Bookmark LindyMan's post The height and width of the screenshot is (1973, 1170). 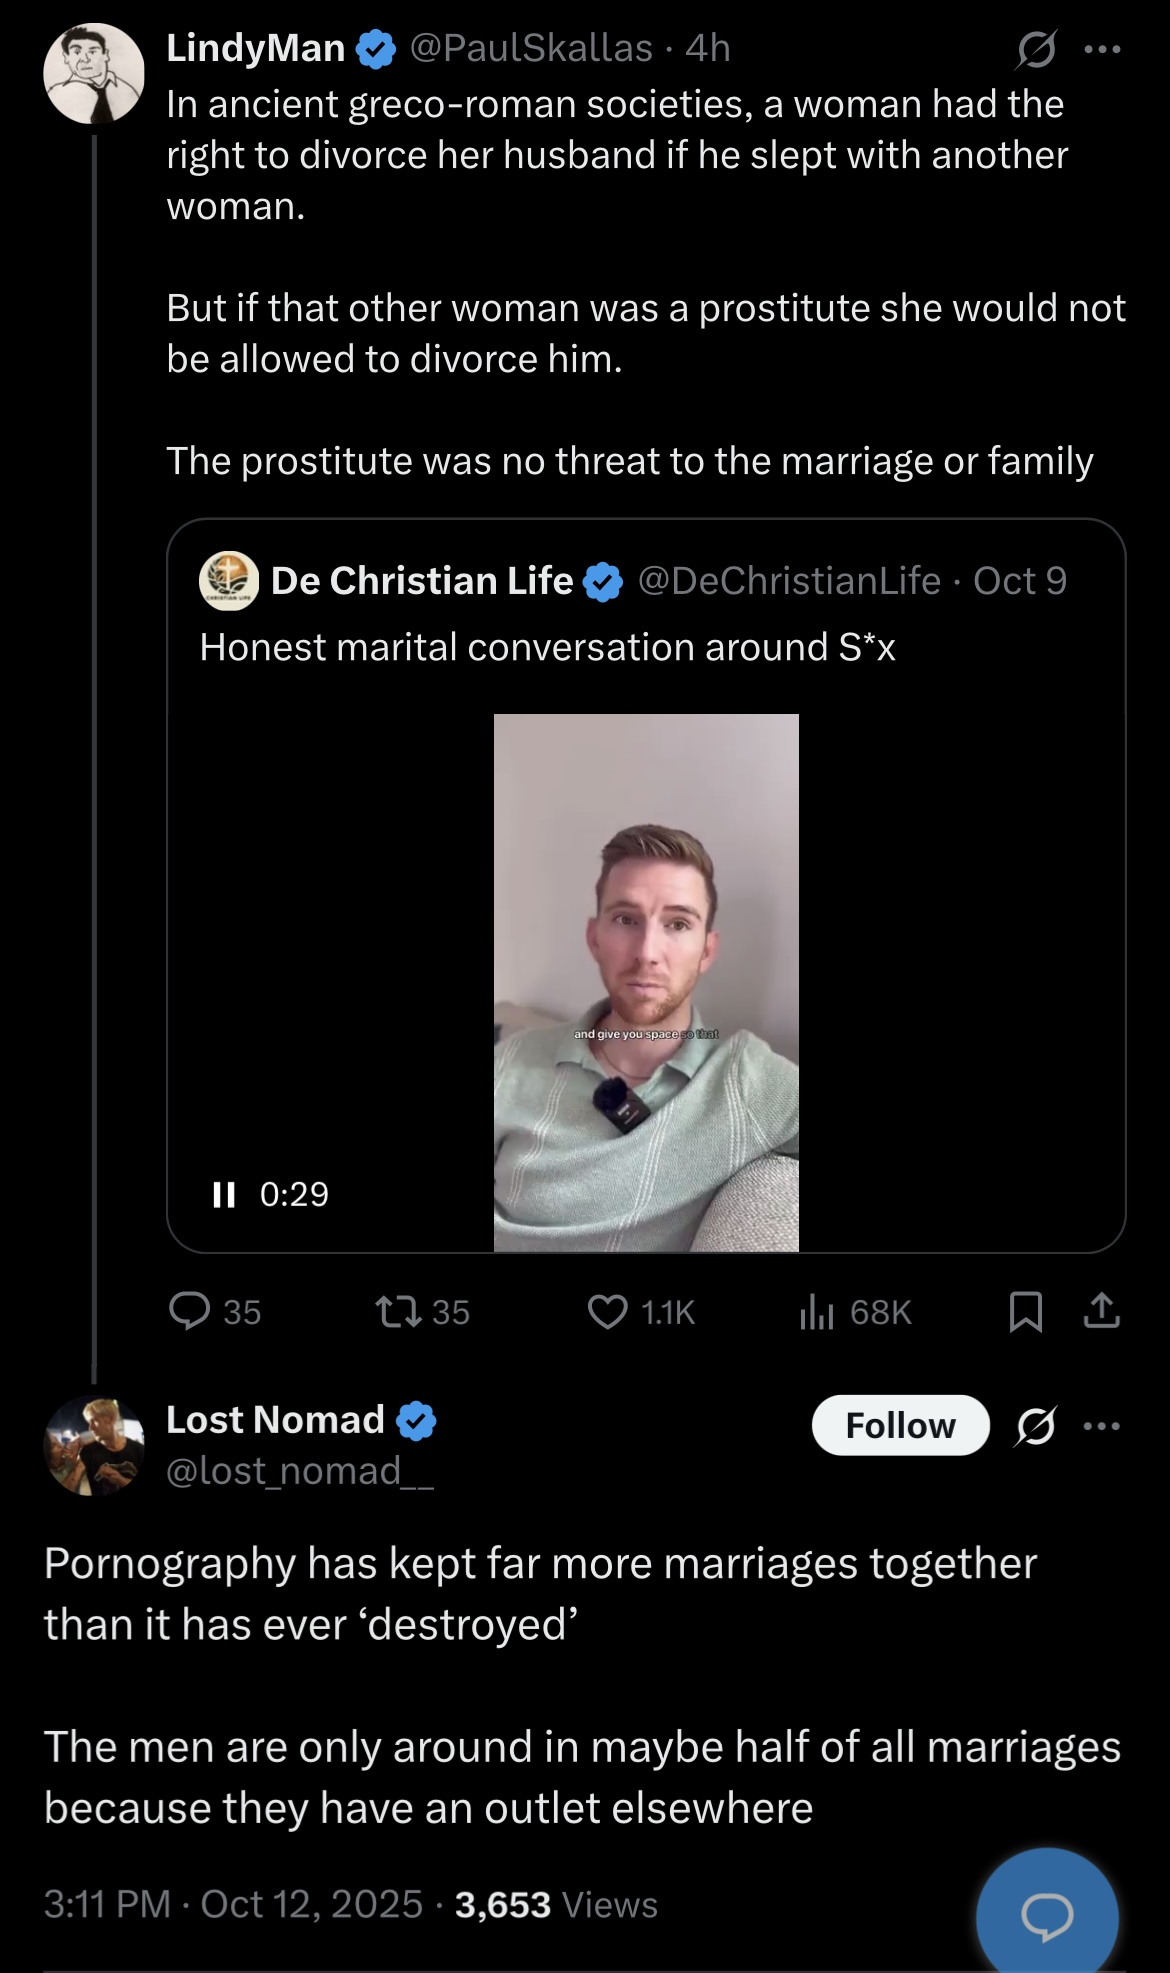pos(1025,1311)
